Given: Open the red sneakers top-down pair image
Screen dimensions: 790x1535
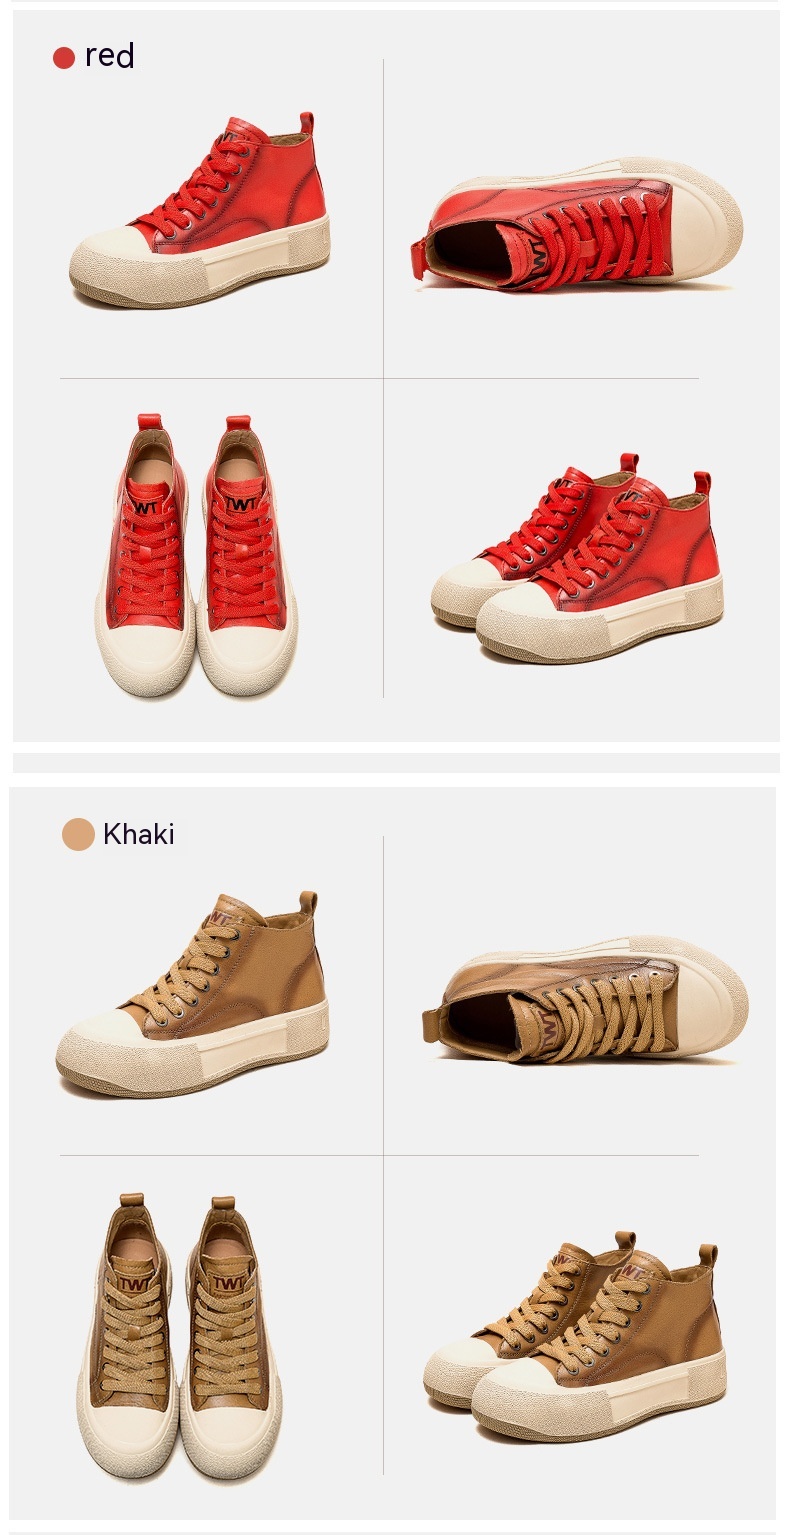Looking at the screenshot, I should tap(197, 555).
